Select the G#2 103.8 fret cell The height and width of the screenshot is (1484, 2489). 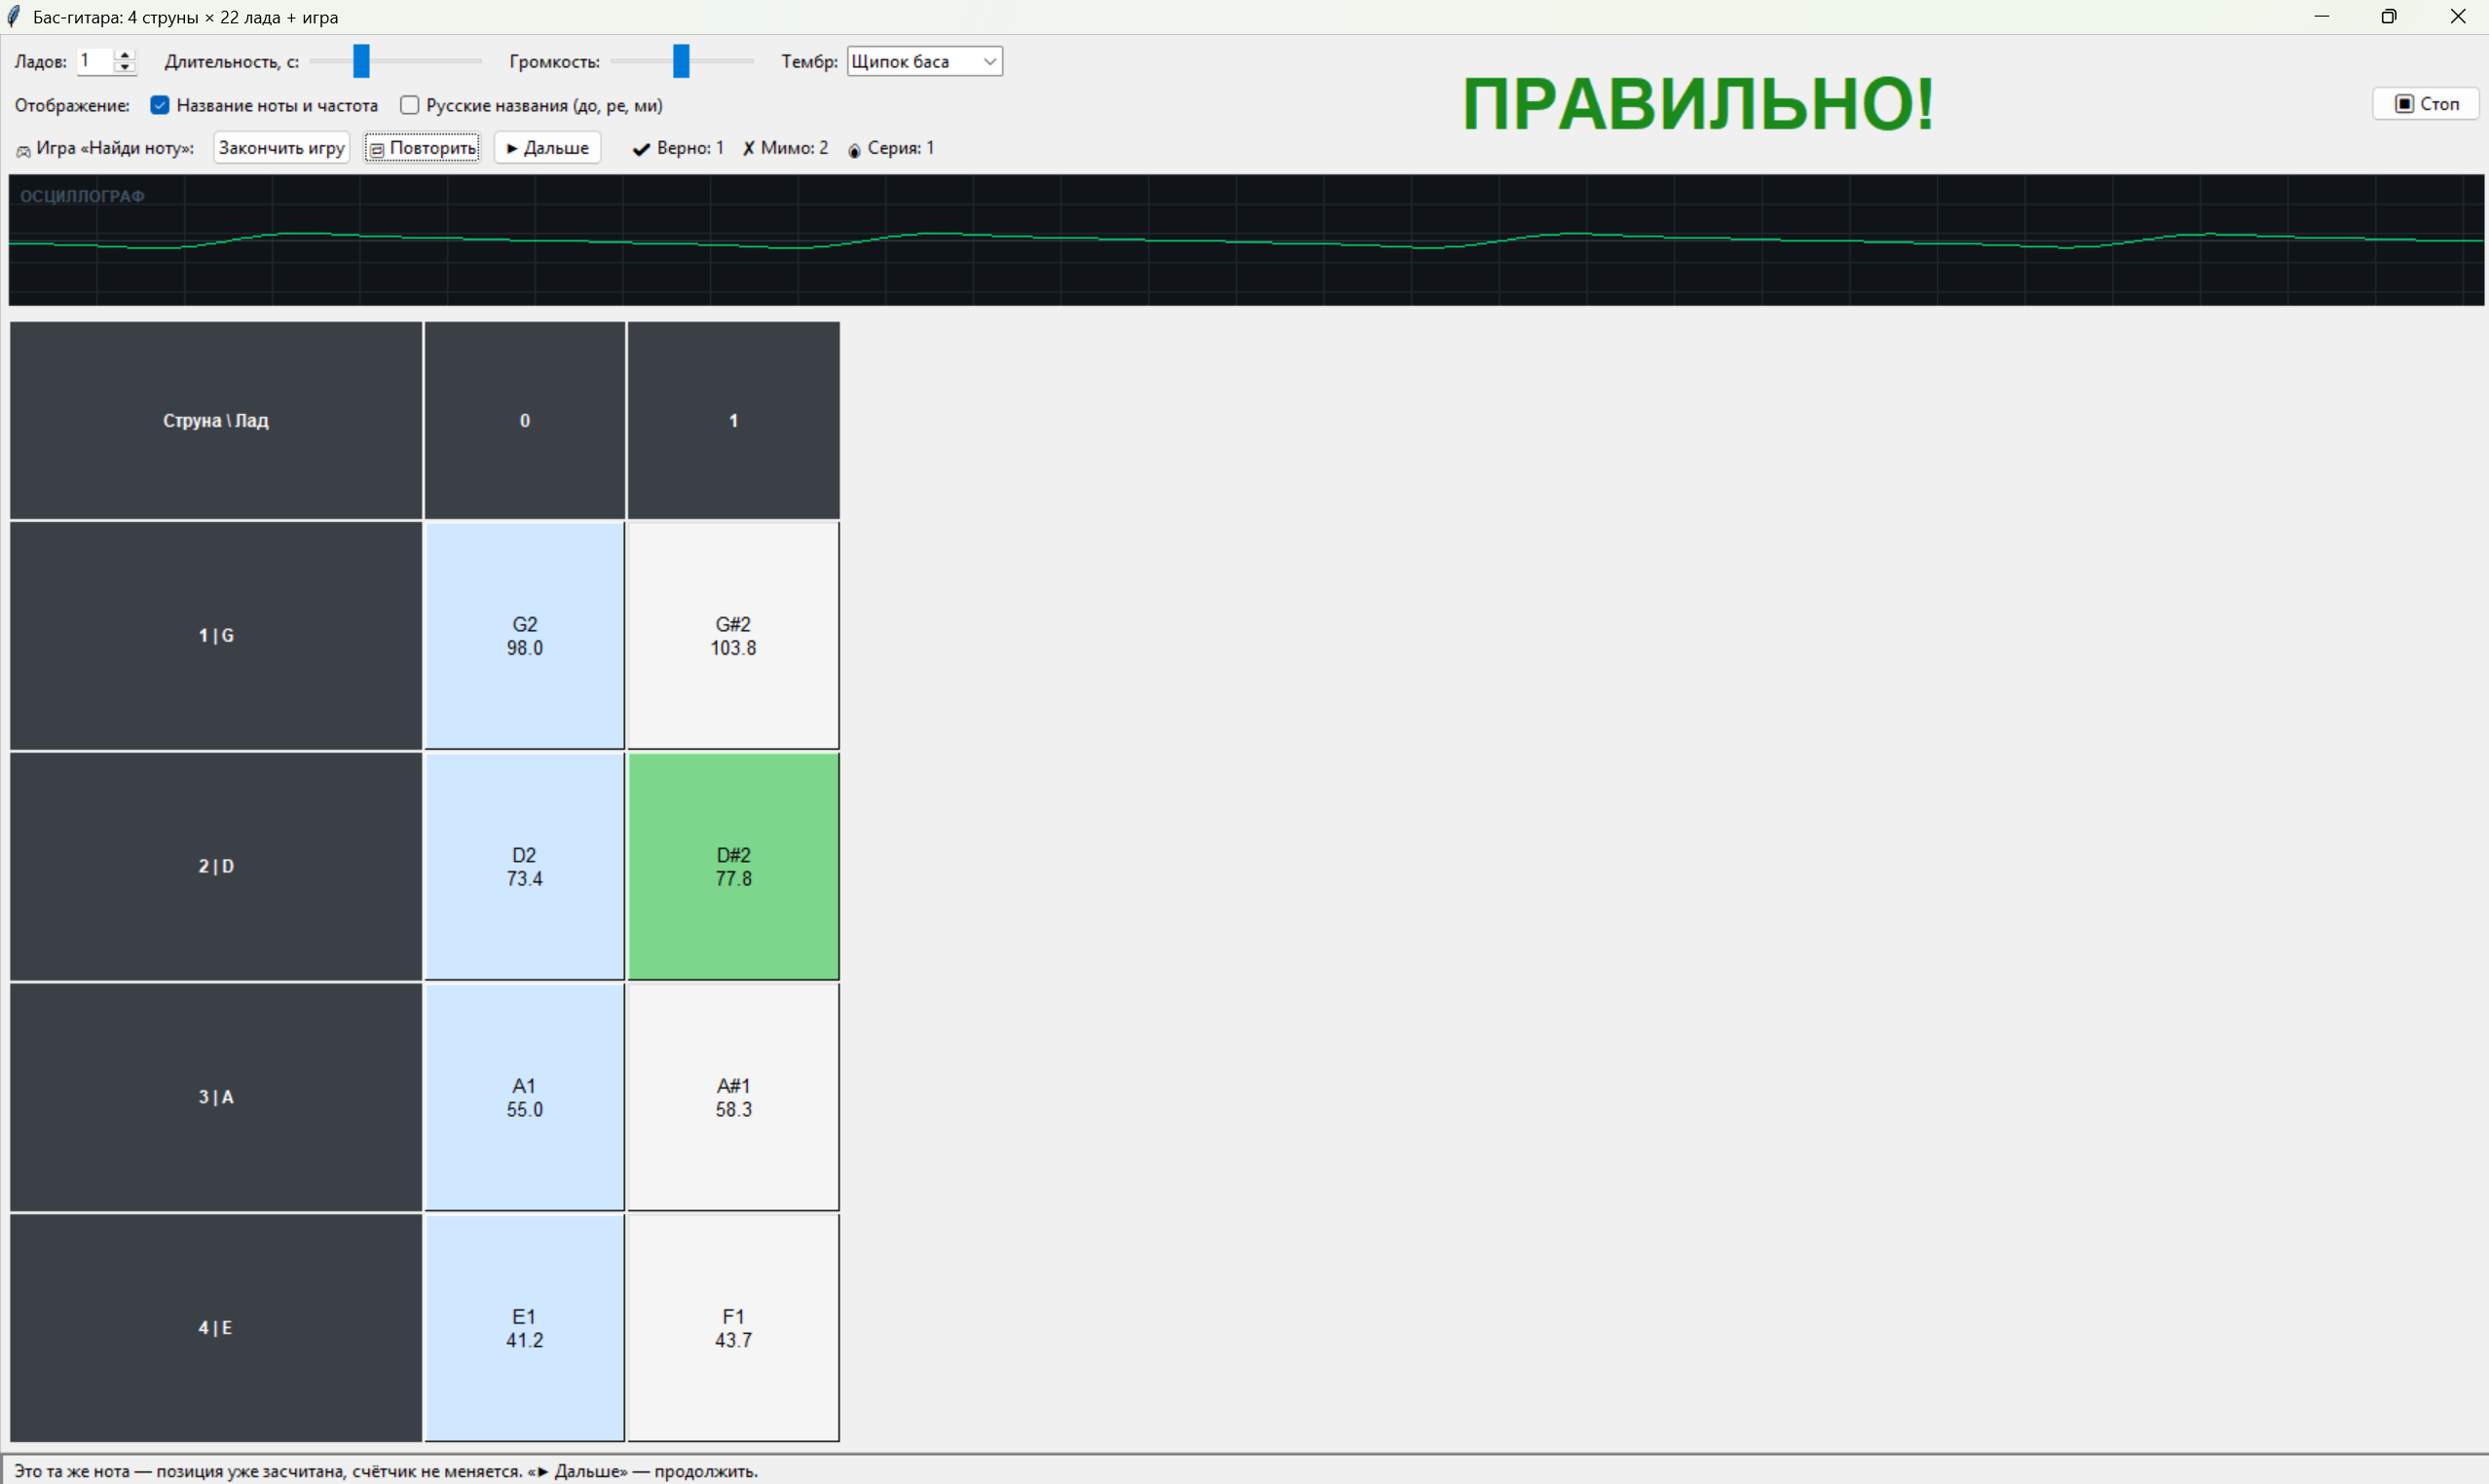[733, 636]
